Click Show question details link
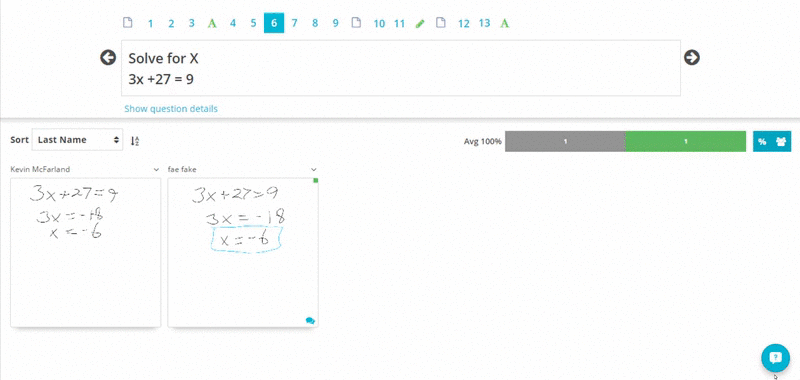This screenshot has height=380, width=800. coord(171,109)
